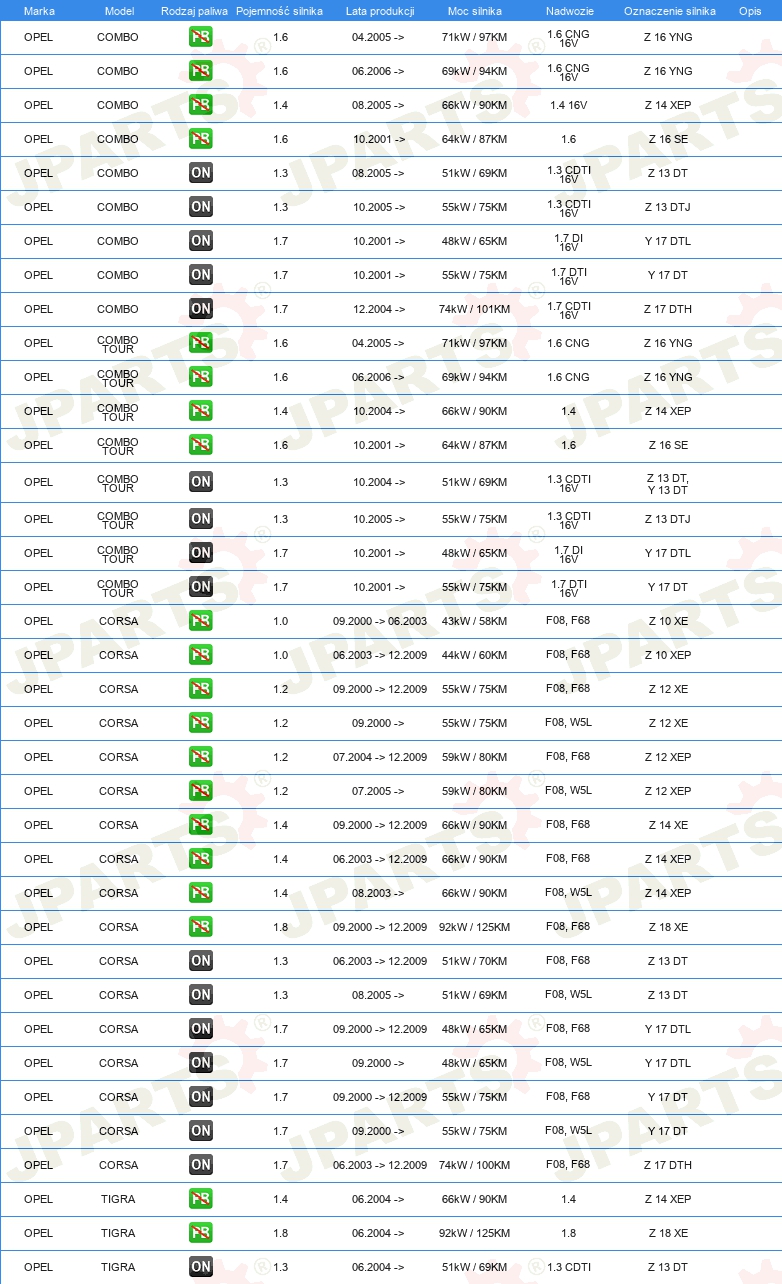
Task: Click the Marka column header
Action: pos(39,11)
